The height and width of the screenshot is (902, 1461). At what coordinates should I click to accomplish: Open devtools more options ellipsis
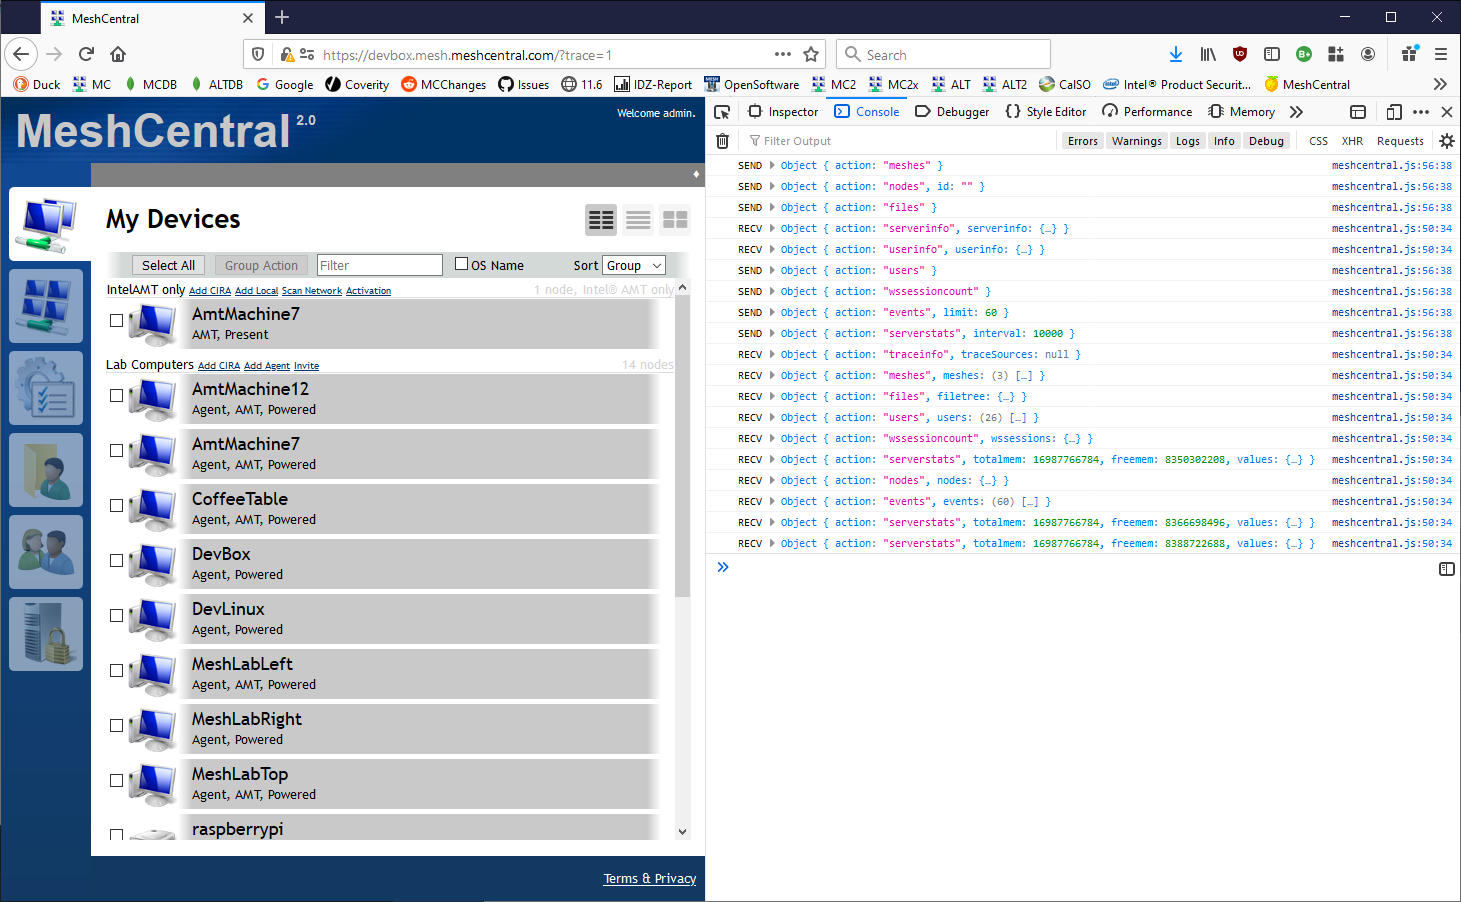[x=1421, y=112]
